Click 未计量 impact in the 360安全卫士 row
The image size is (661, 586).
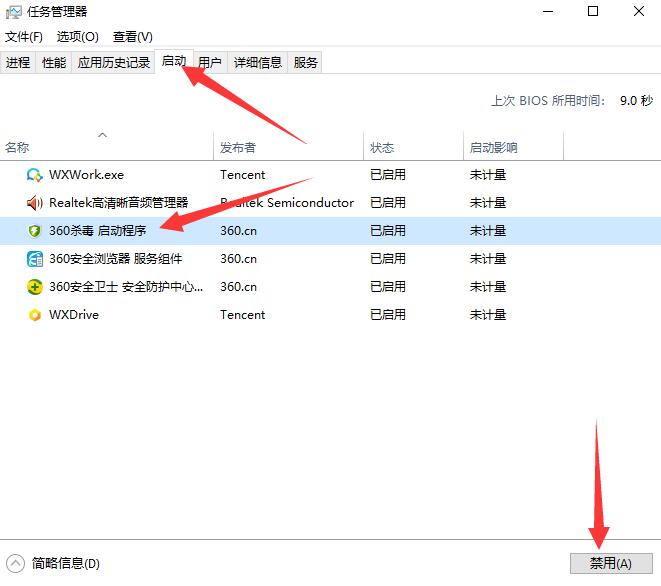click(488, 287)
